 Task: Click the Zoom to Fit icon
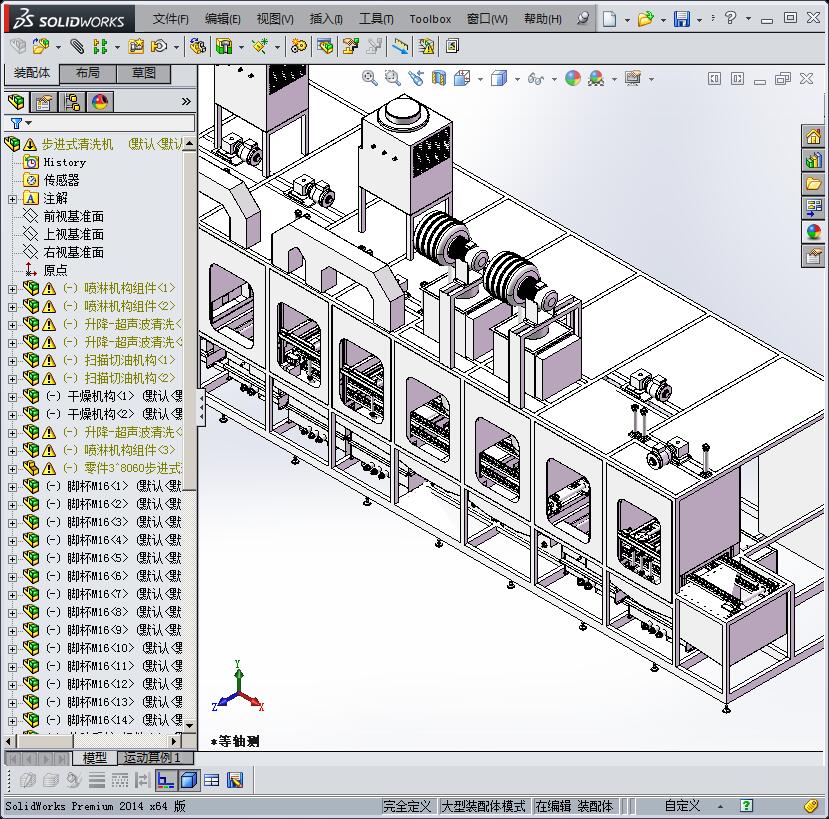[370, 78]
